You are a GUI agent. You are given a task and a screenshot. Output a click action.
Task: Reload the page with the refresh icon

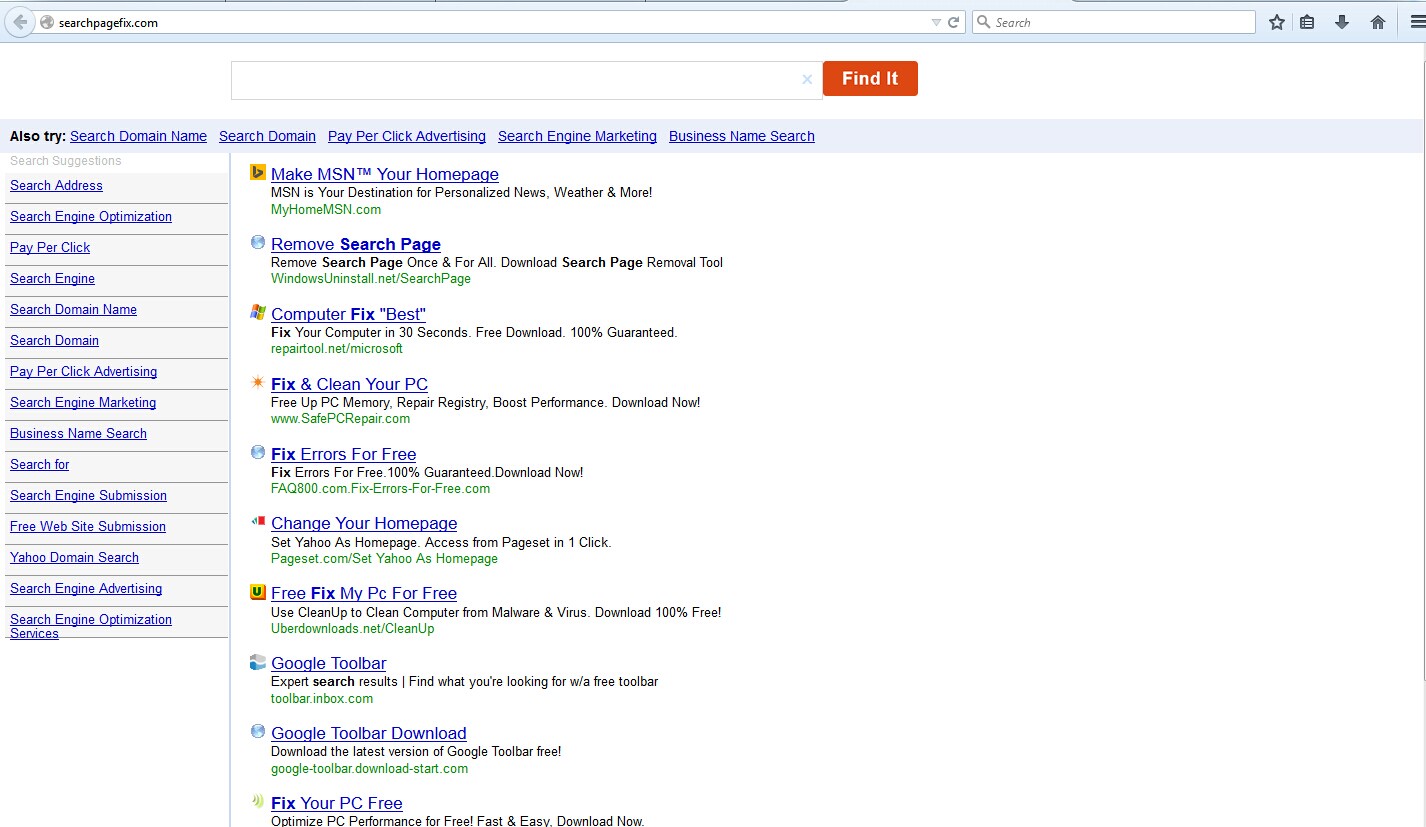coord(954,22)
